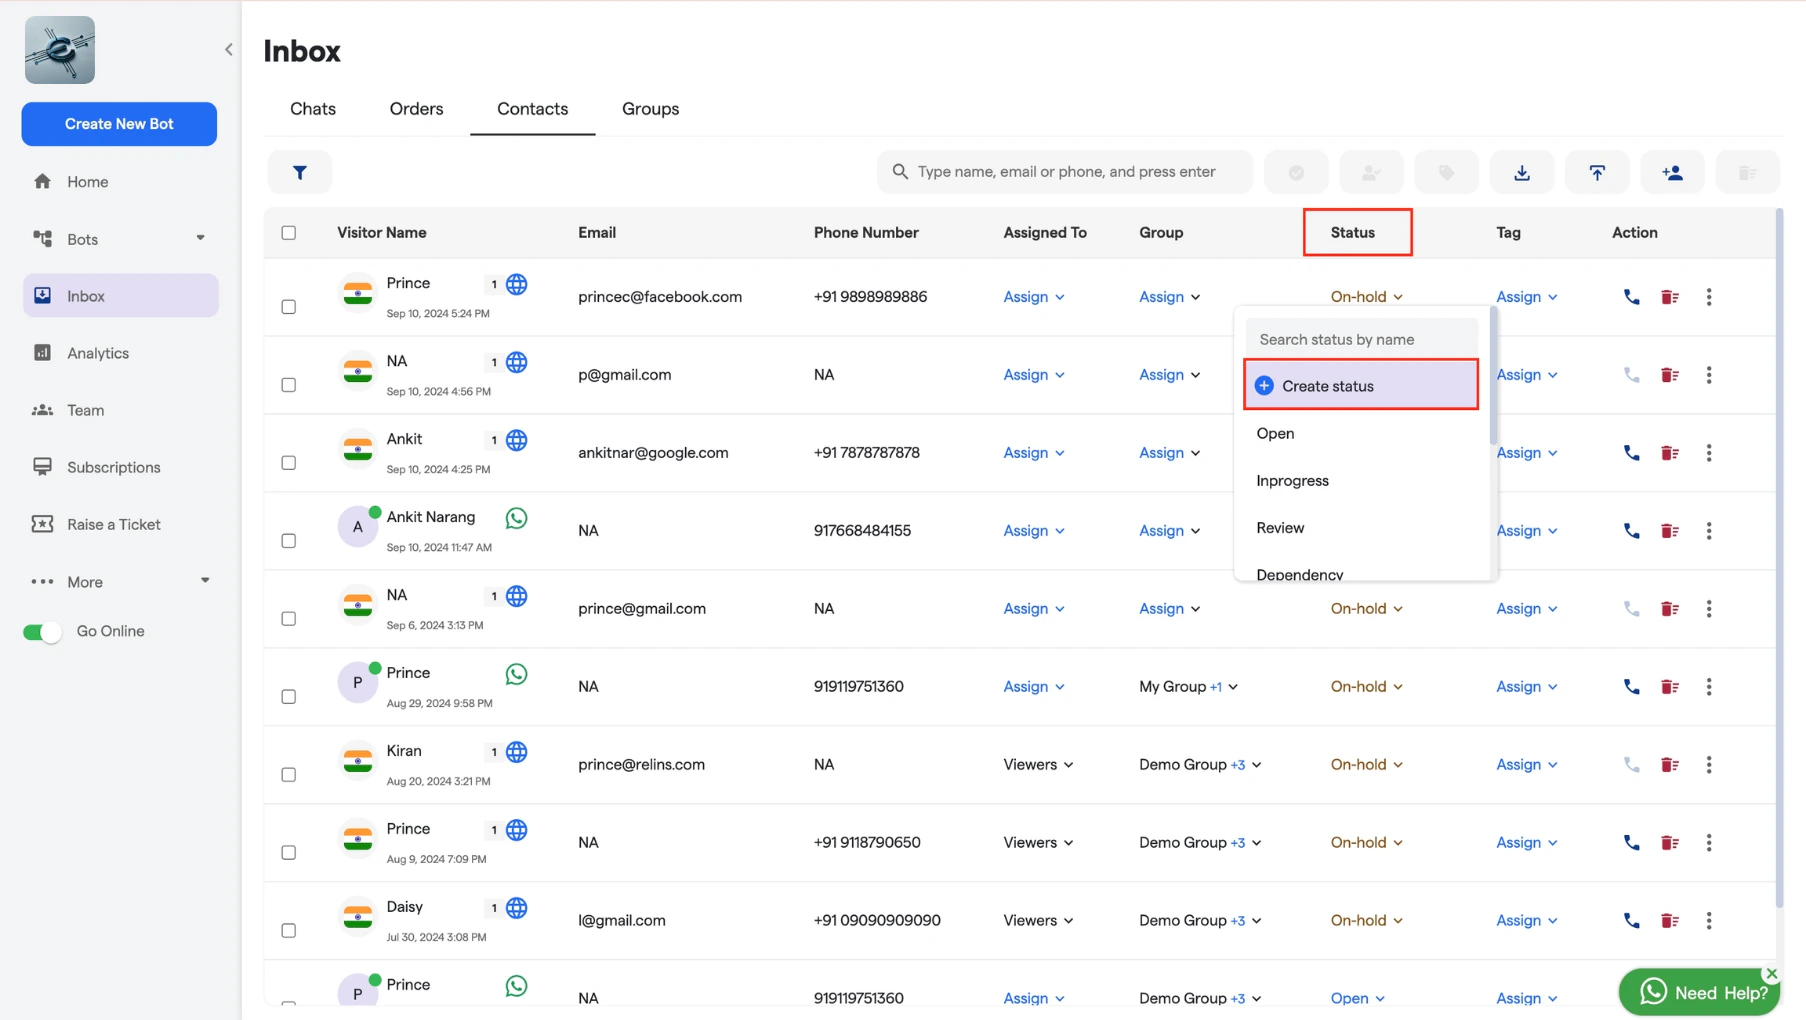The height and width of the screenshot is (1020, 1806).
Task: Focus the contacts search field
Action: [x=1065, y=172]
